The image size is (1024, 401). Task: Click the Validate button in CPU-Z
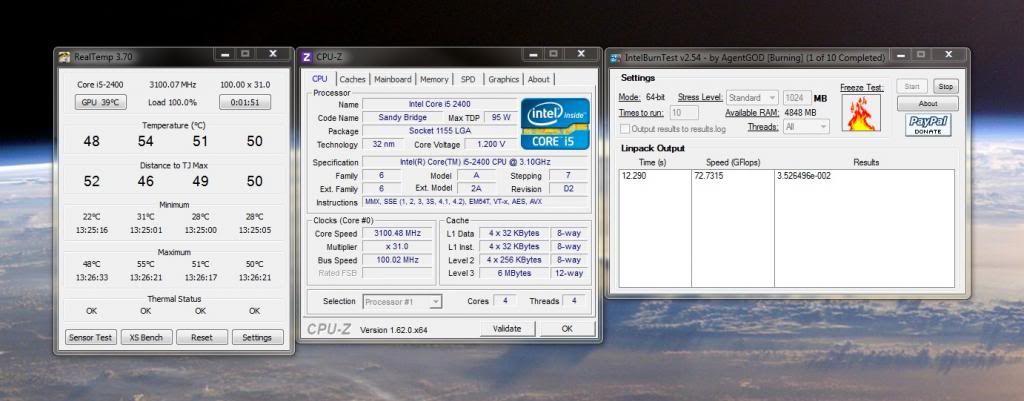(507, 329)
